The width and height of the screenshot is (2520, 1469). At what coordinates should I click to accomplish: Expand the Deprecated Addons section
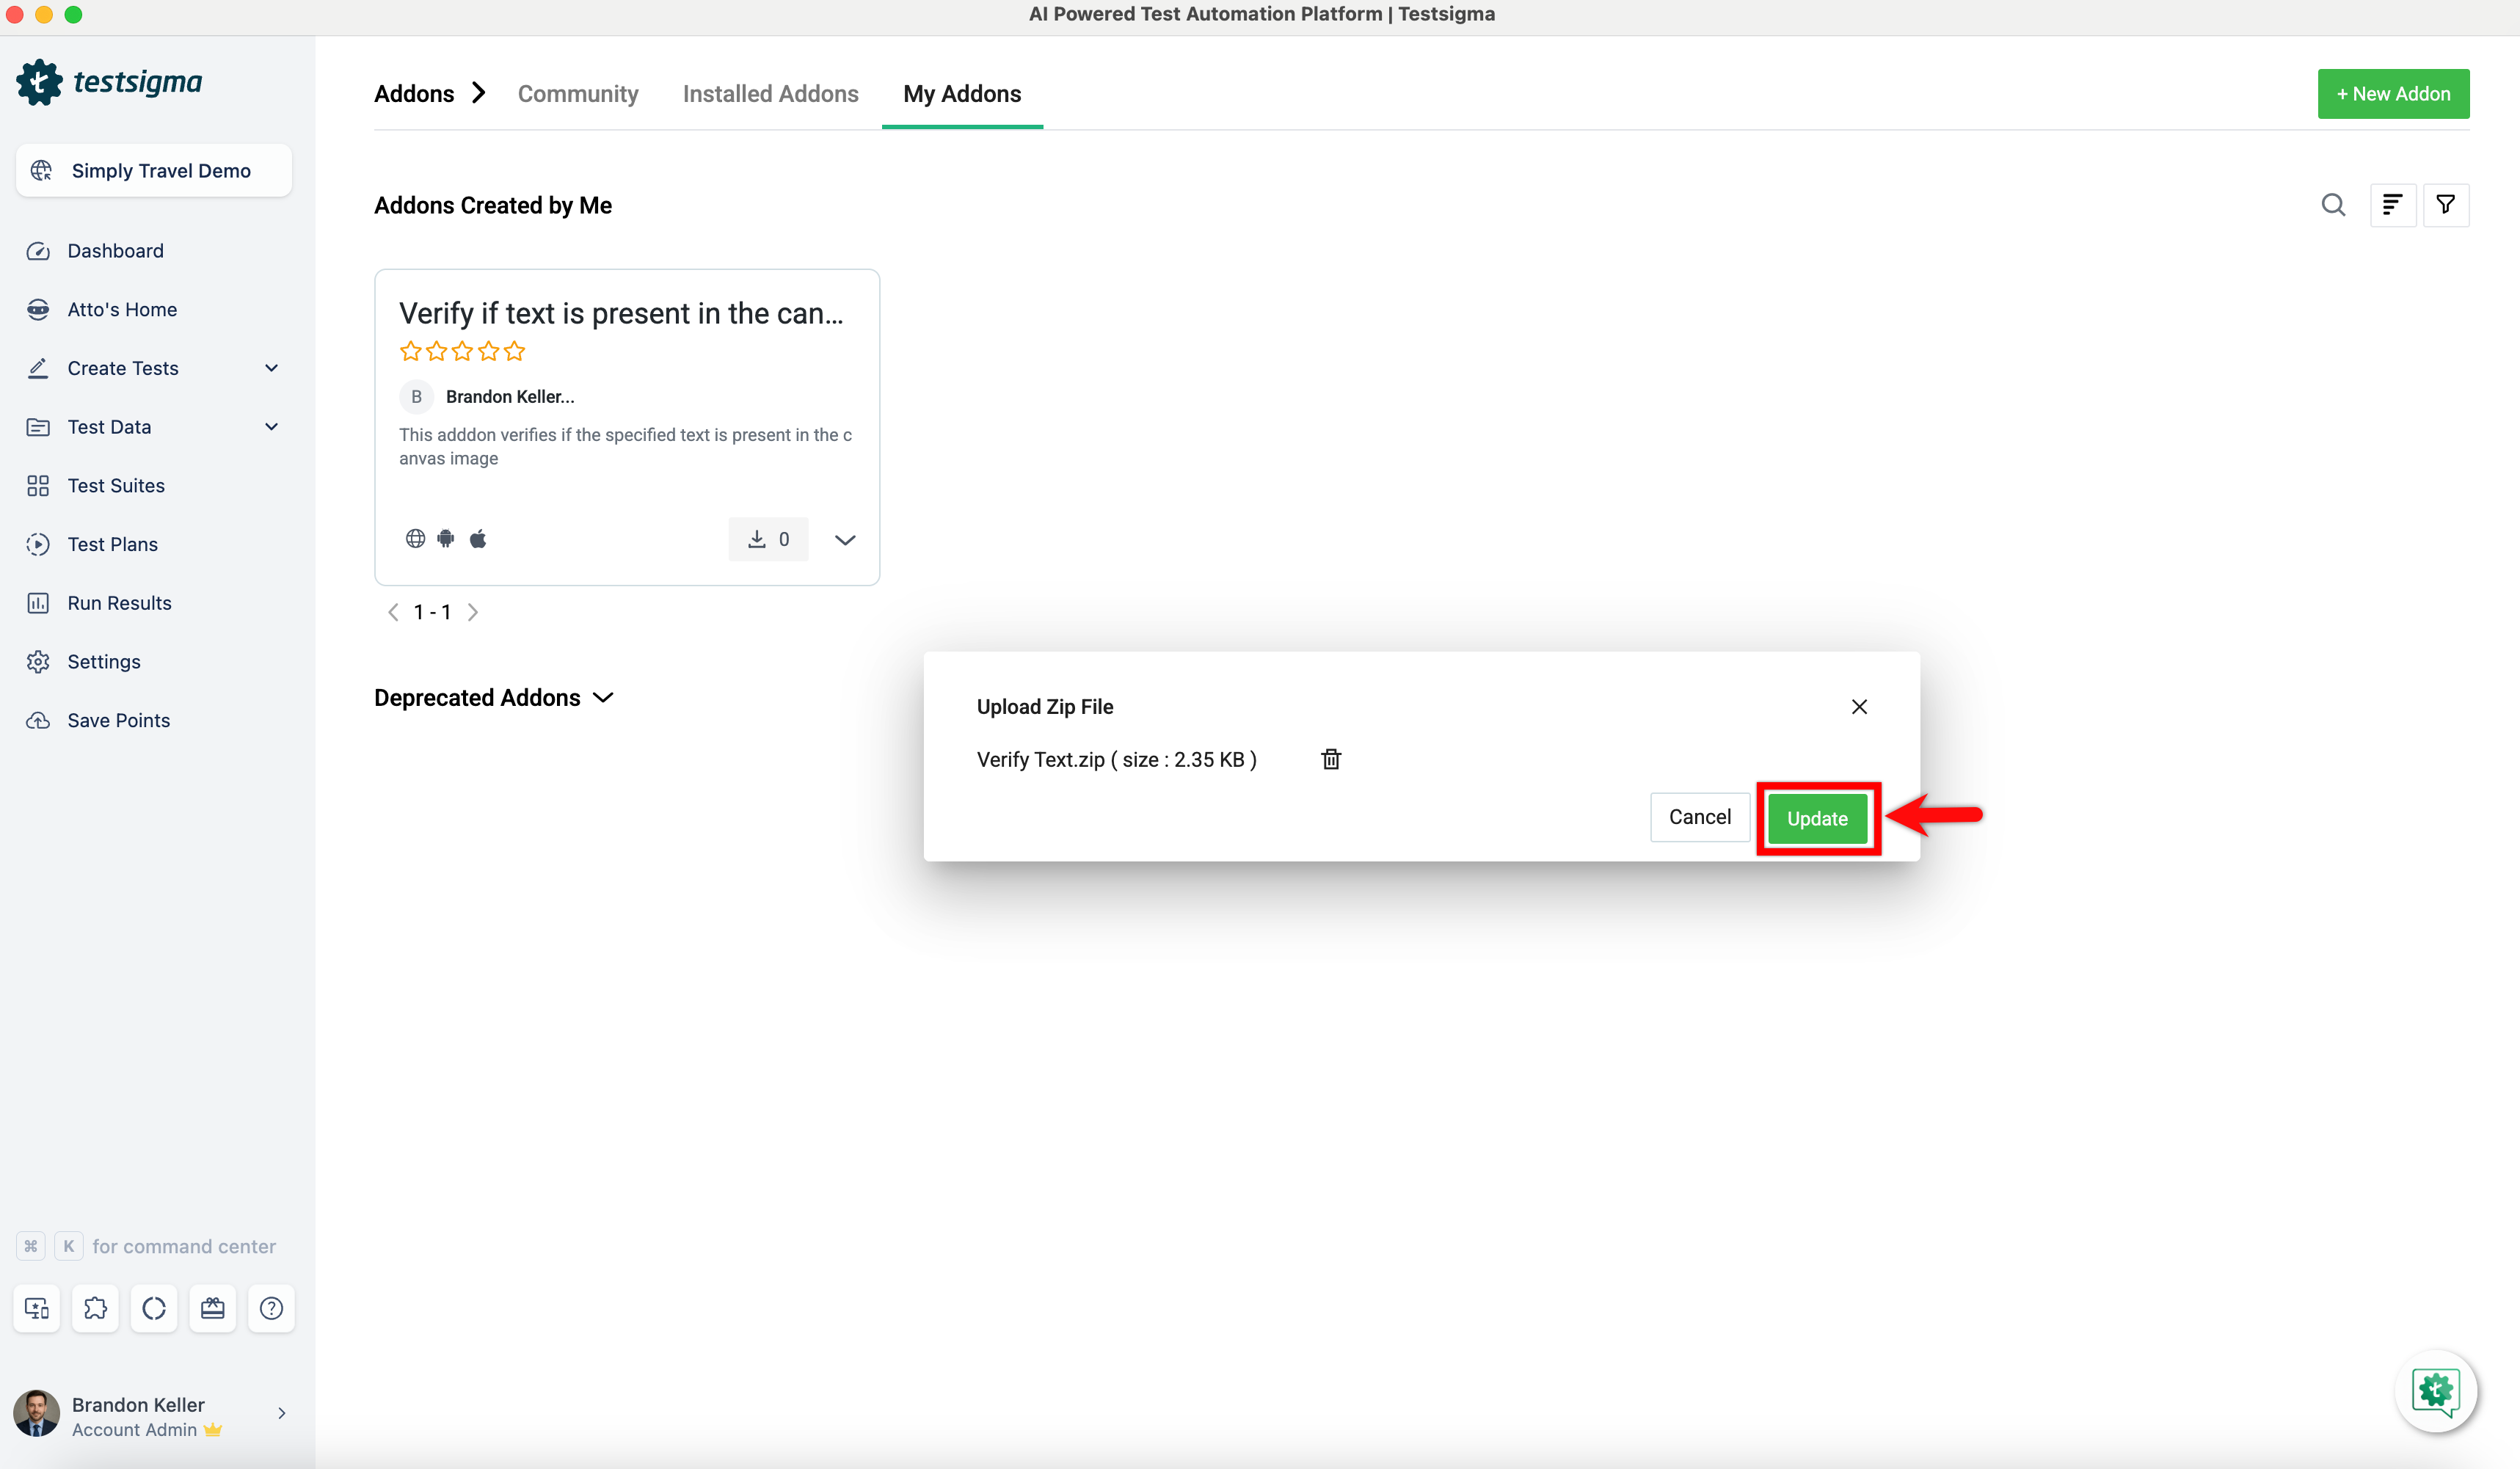coord(603,698)
